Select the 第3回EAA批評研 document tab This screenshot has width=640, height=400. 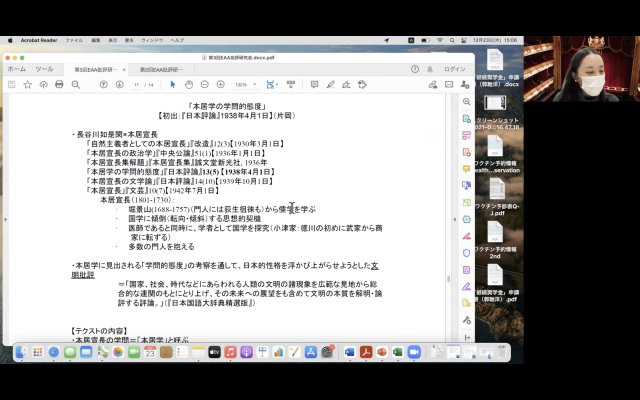[x=96, y=70]
